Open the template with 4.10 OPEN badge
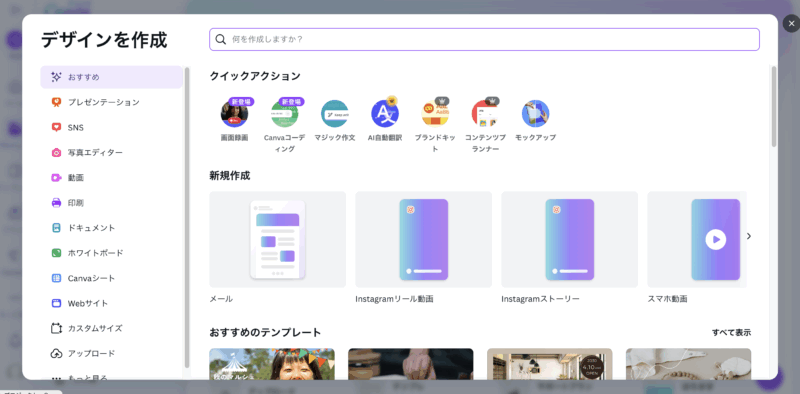Image resolution: width=800 pixels, height=394 pixels. 549,364
